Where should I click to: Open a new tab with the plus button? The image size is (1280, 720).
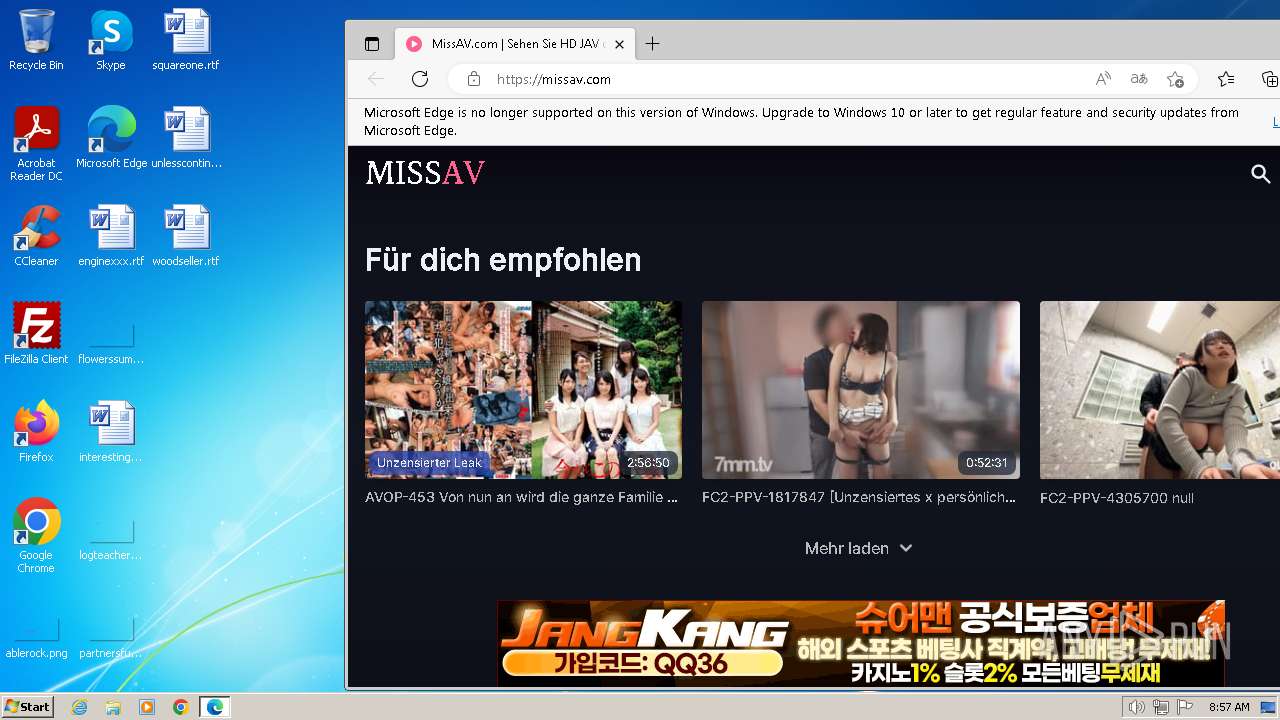(653, 44)
